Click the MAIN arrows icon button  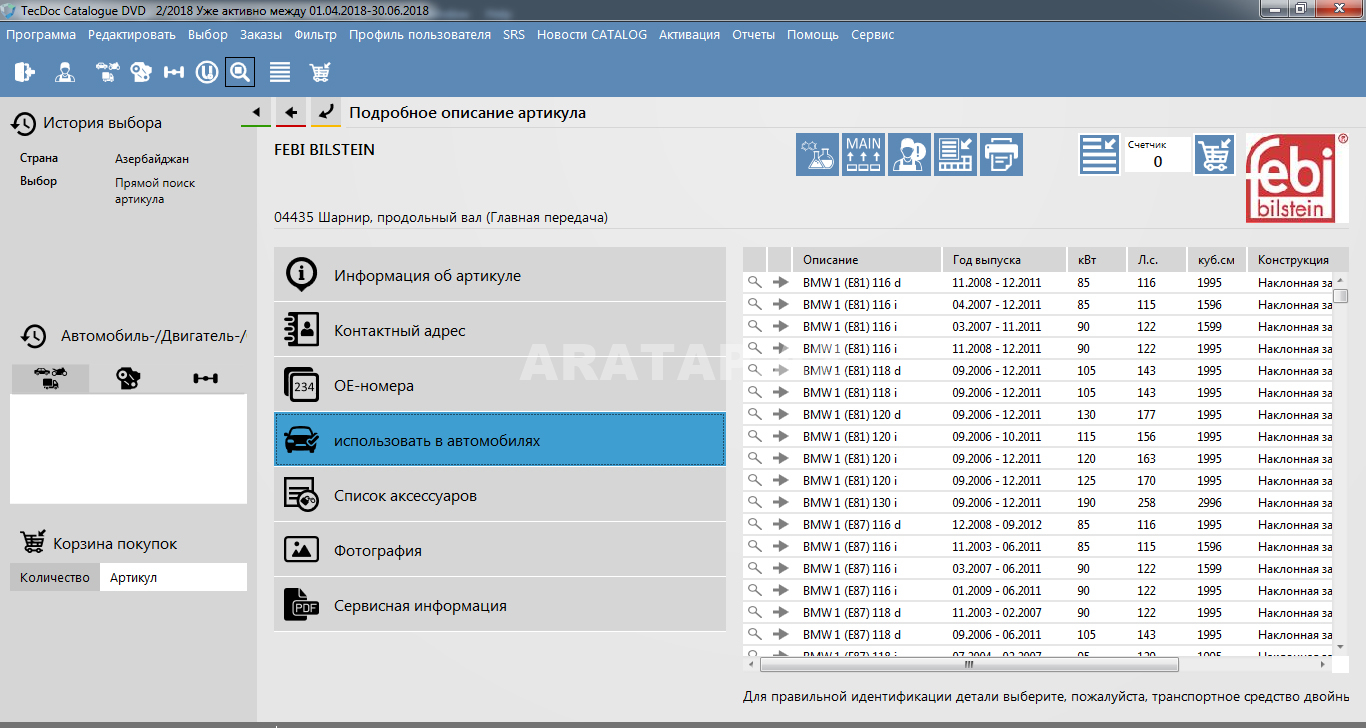click(863, 154)
